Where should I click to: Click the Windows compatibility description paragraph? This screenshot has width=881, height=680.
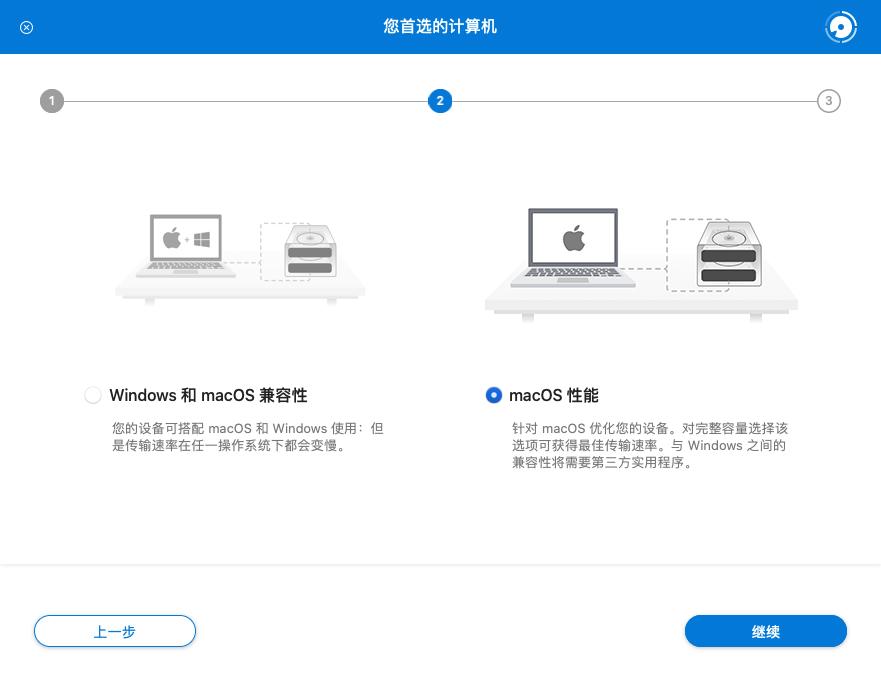[248, 437]
